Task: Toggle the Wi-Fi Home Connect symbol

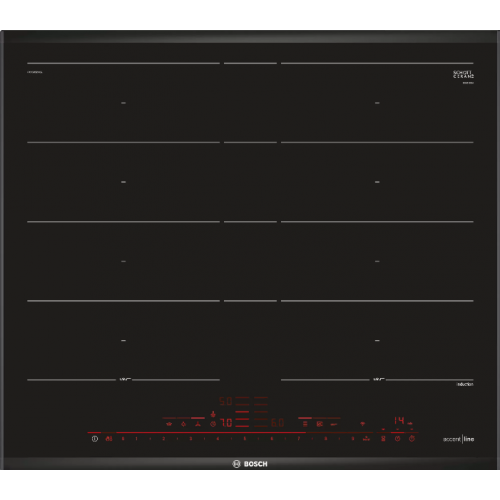Action: 363,424
